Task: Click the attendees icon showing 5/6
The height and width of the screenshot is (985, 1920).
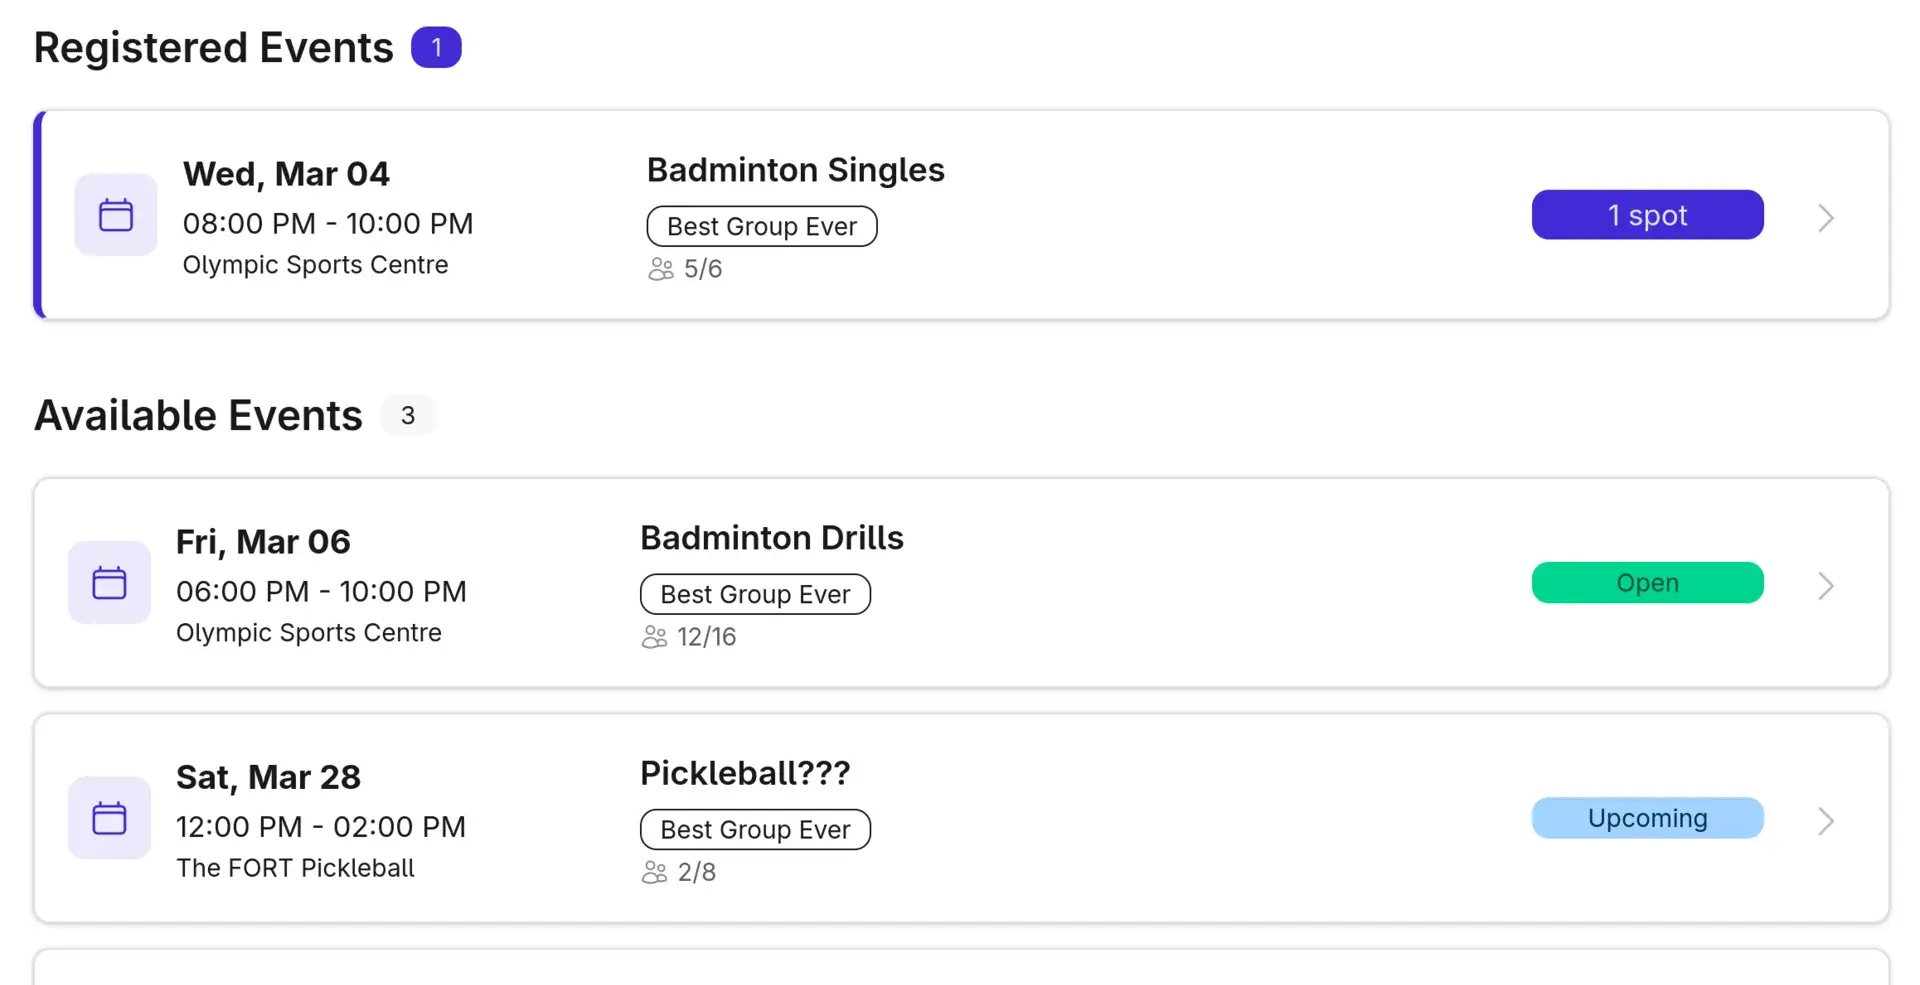Action: (x=660, y=269)
